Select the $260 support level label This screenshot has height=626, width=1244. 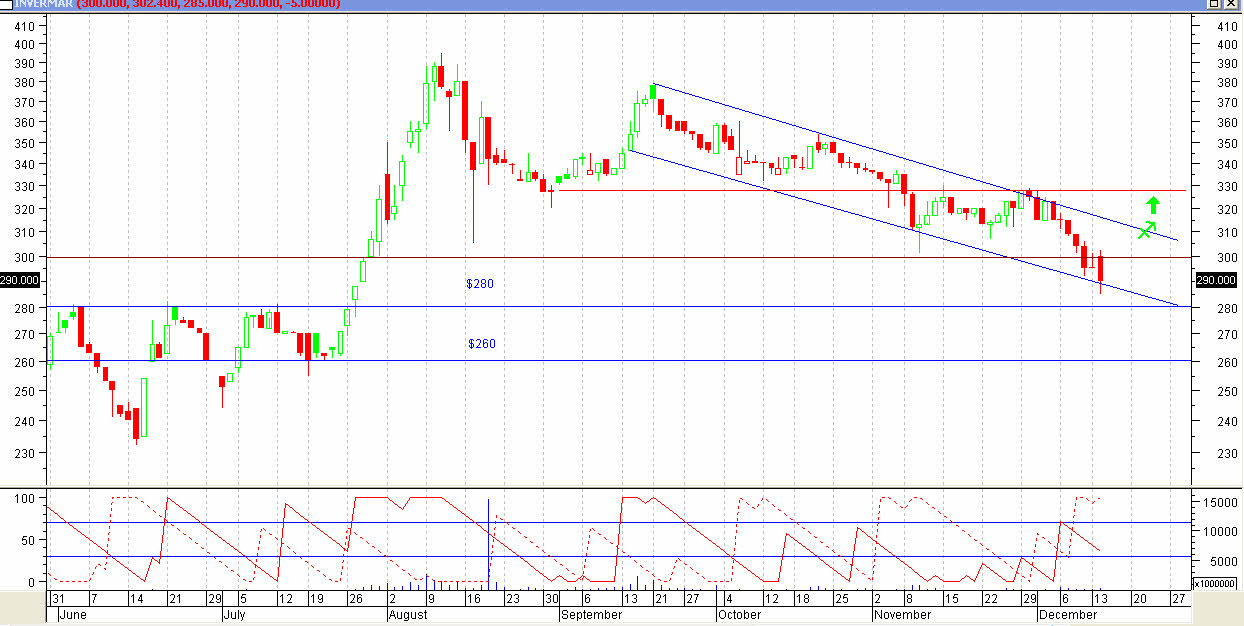[x=481, y=344]
